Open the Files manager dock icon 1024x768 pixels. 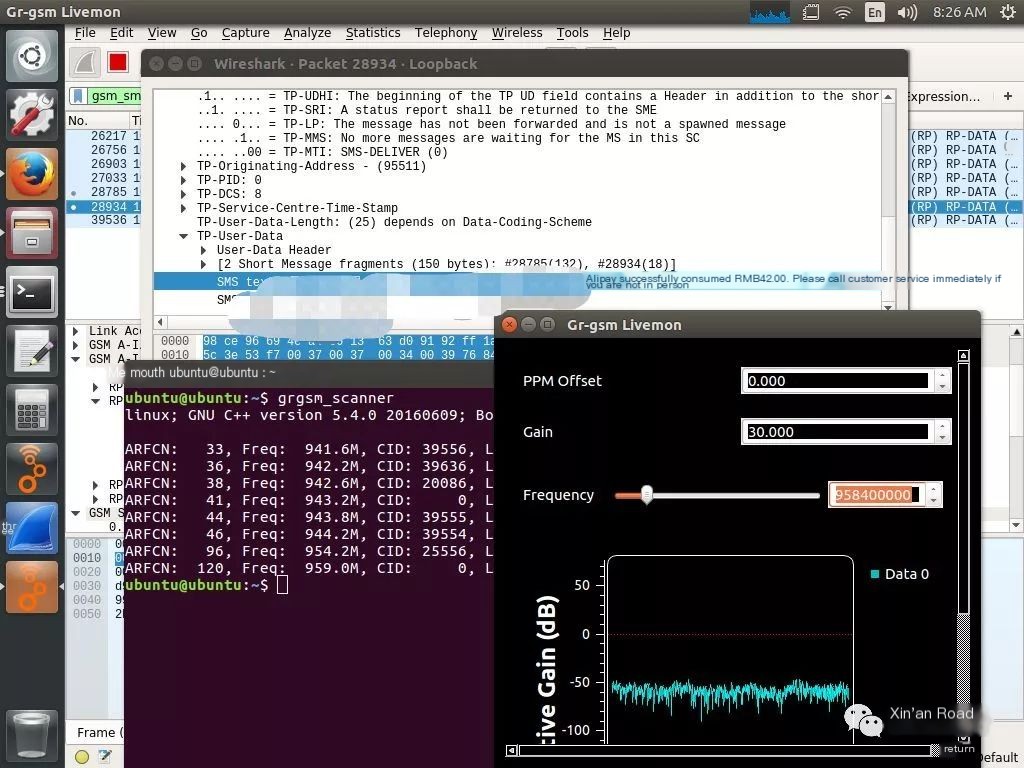click(31, 233)
